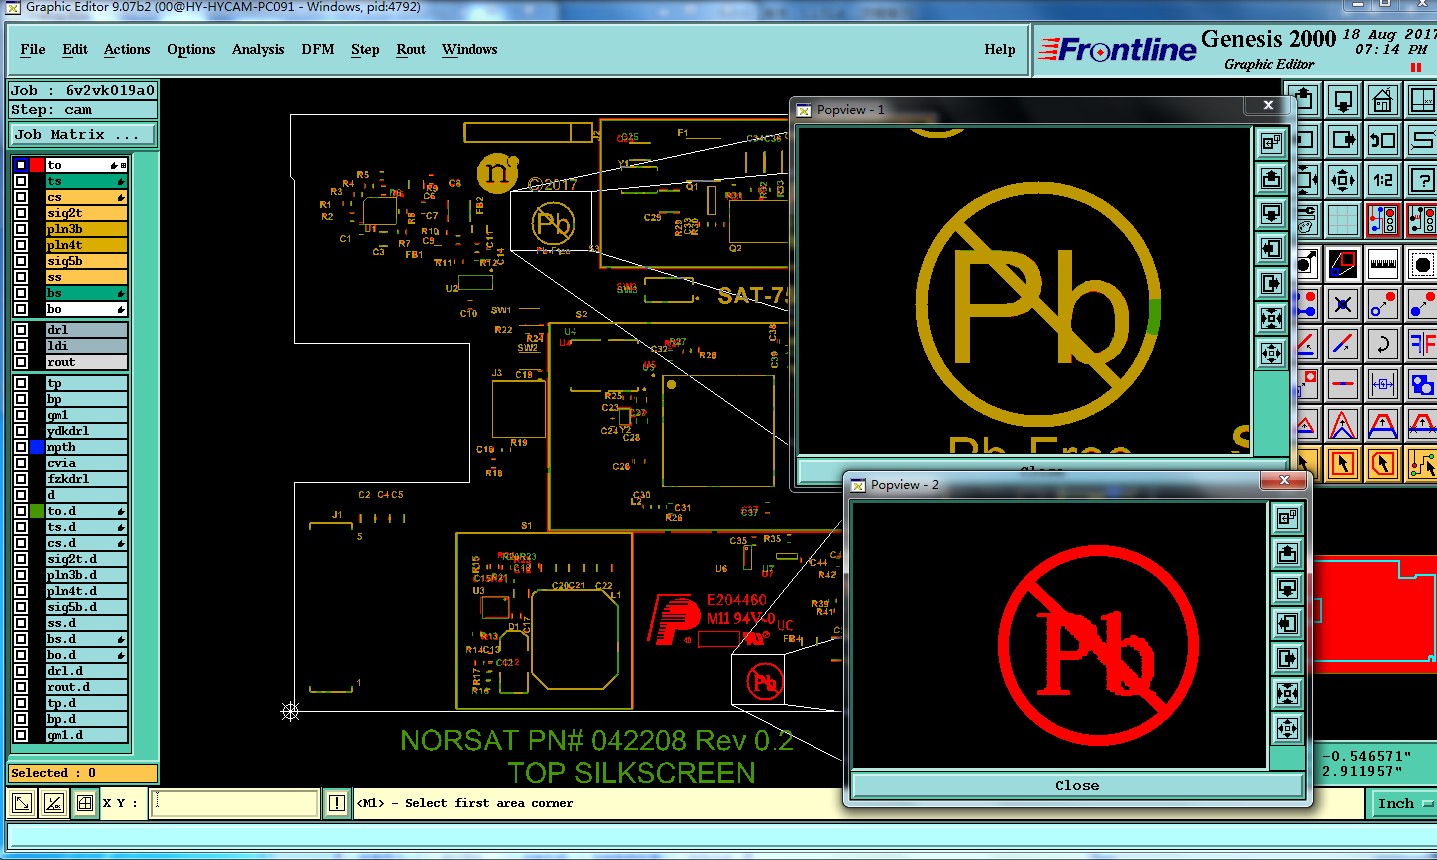
Task: Click the pan down icon in Popview-1
Action: [1271, 213]
